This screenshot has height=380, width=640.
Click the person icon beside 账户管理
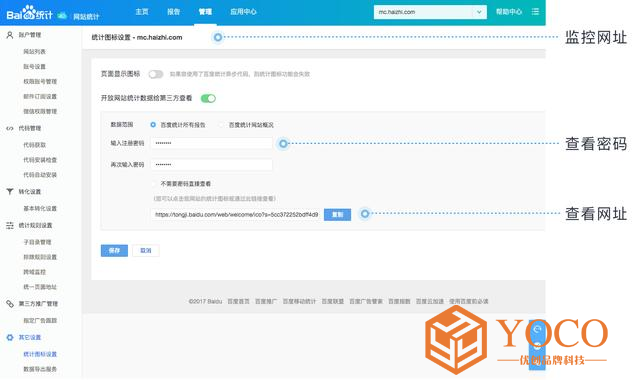coord(10,35)
